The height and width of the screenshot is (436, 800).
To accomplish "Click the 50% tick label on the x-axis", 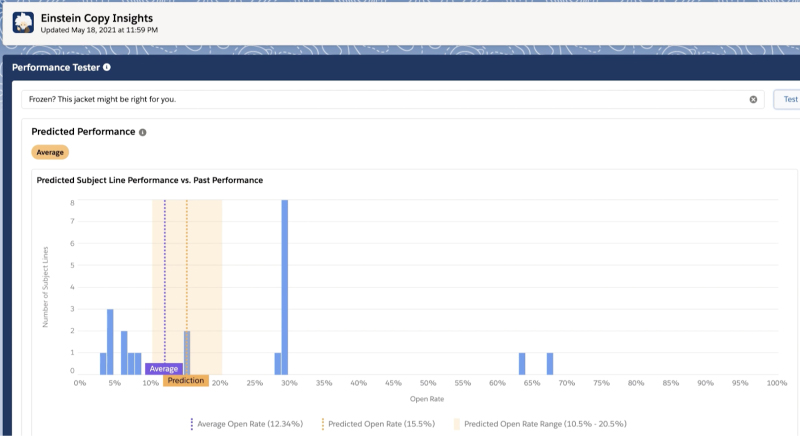I will click(x=428, y=383).
